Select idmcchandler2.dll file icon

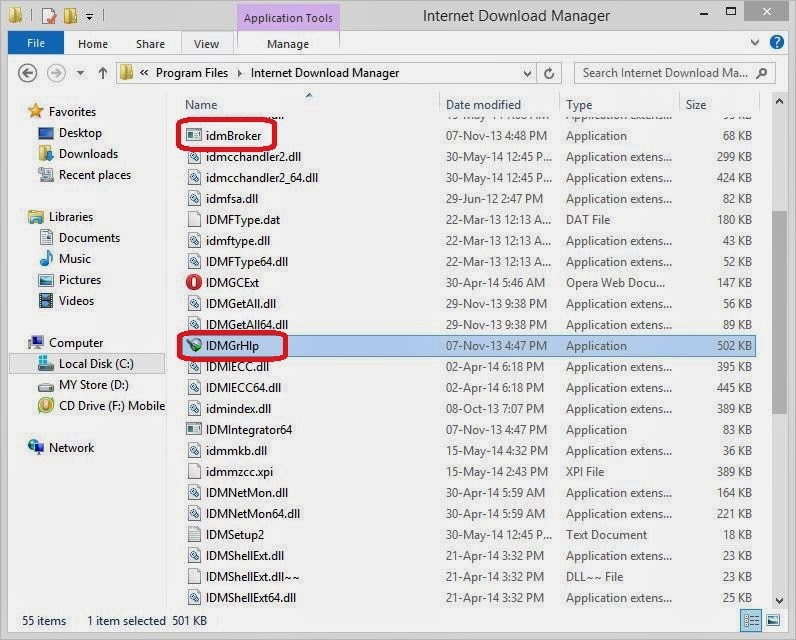pyautogui.click(x=194, y=157)
